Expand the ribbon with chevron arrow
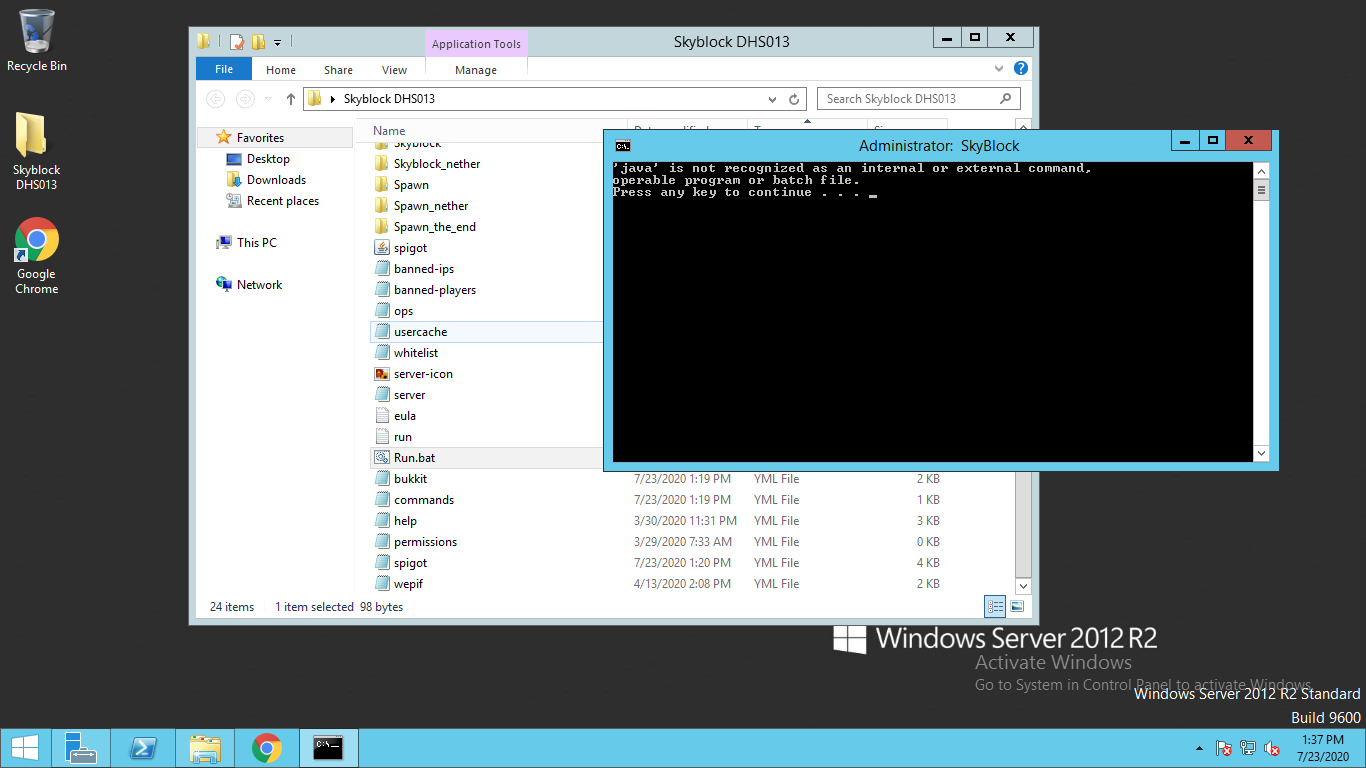This screenshot has width=1366, height=768. [x=999, y=69]
